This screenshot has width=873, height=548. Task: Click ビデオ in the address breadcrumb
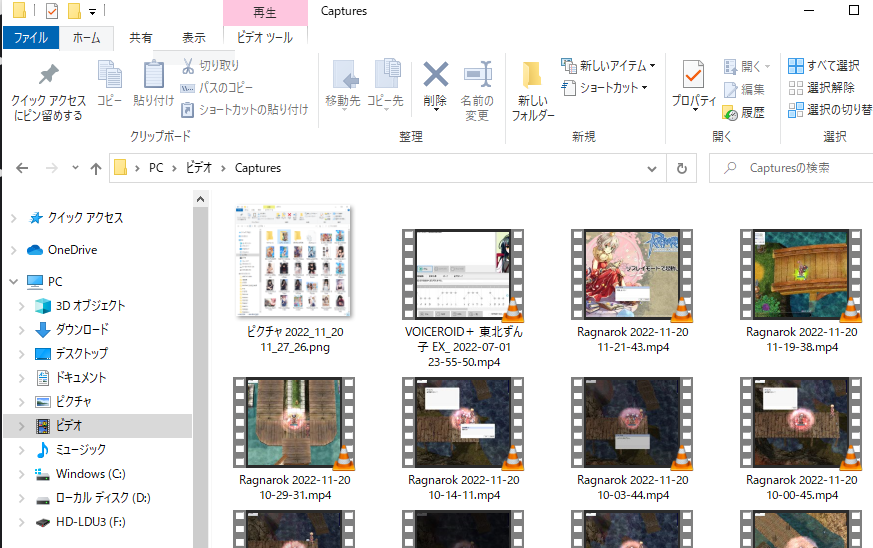click(x=199, y=168)
